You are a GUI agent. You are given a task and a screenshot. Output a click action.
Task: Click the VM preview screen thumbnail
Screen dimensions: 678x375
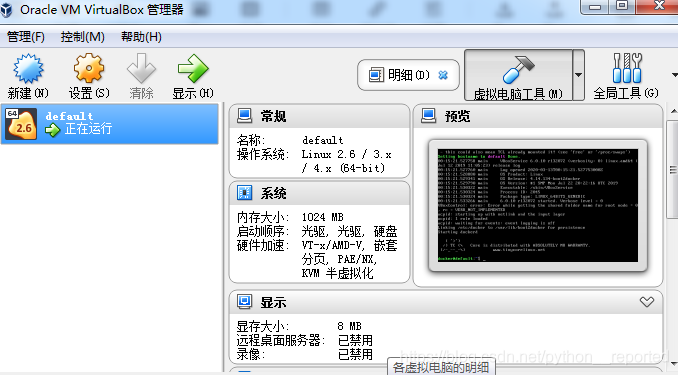tap(537, 205)
